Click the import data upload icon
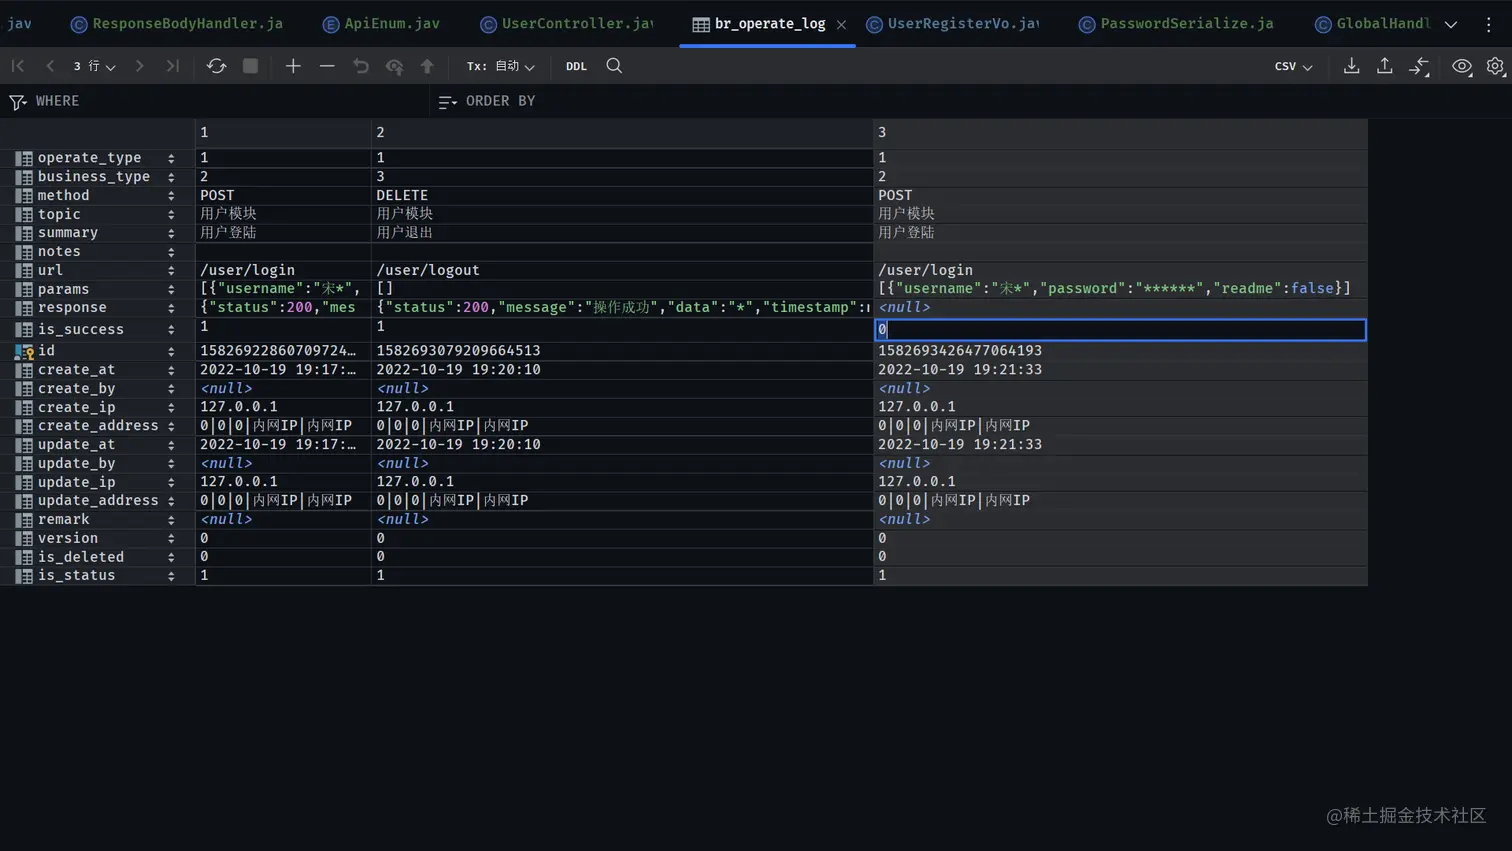 [1385, 66]
